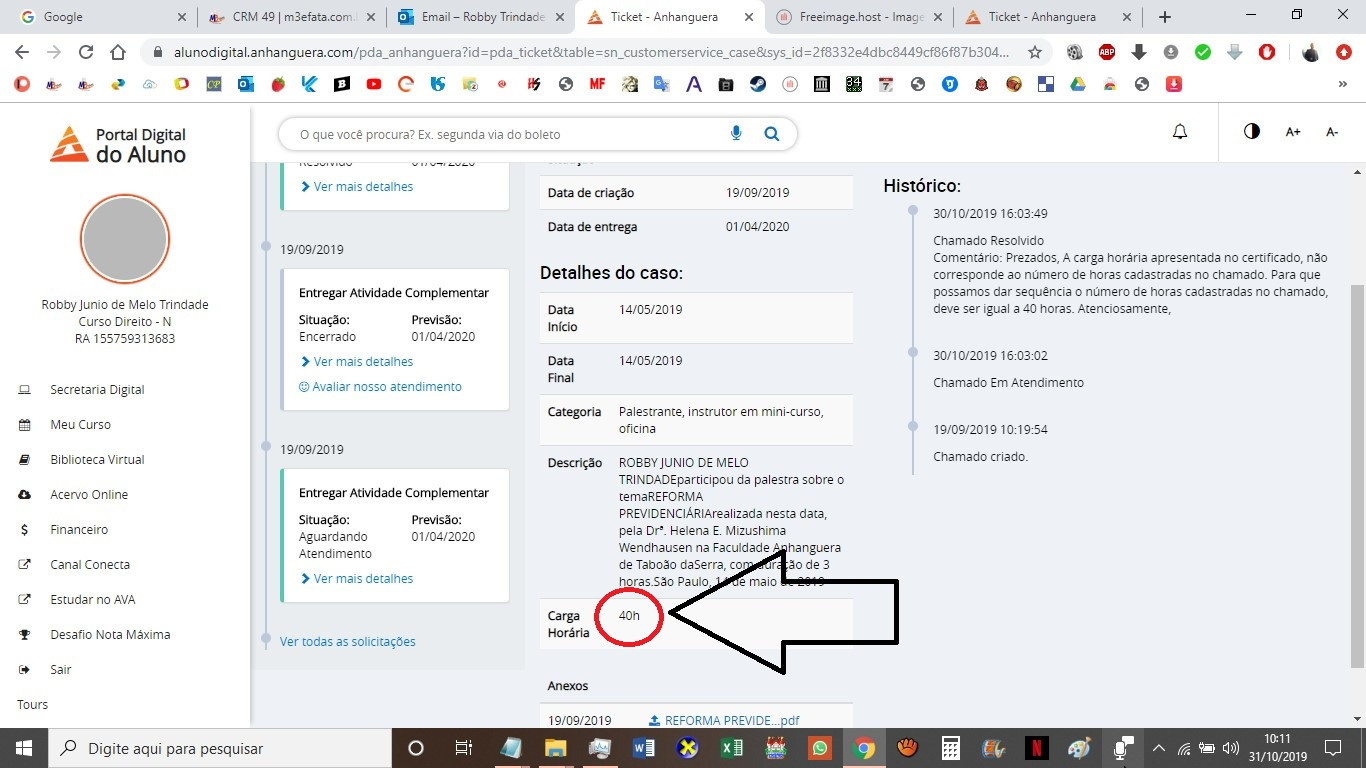Click 'Ver todas as solicitações' link
The image size is (1366, 768).
348,642
